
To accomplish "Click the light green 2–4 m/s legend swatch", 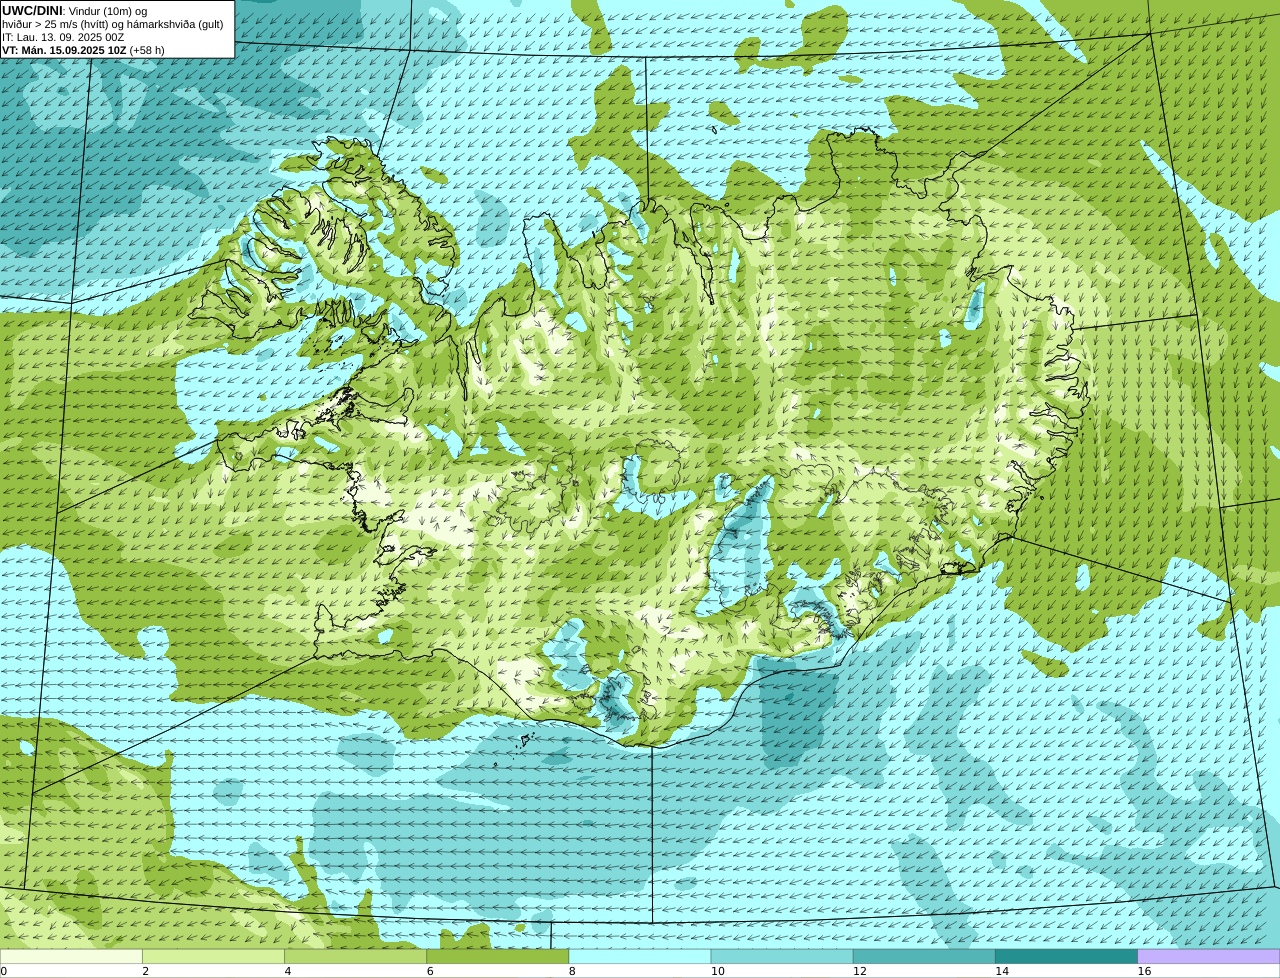I will 213,956.
